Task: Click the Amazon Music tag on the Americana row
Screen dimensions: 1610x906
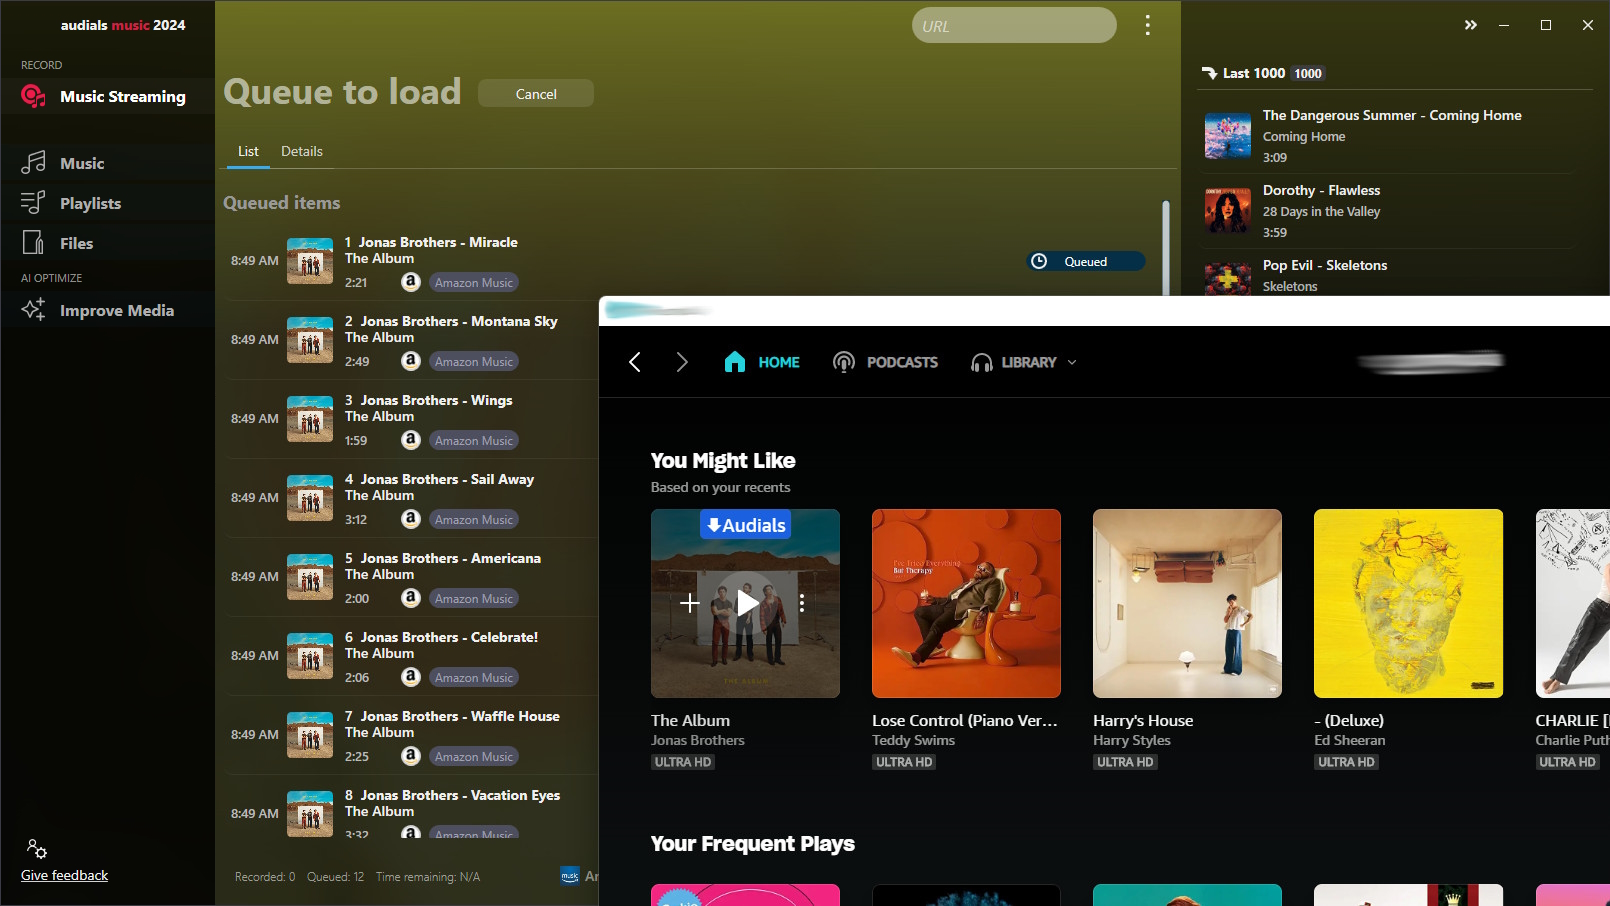Action: [x=474, y=598]
